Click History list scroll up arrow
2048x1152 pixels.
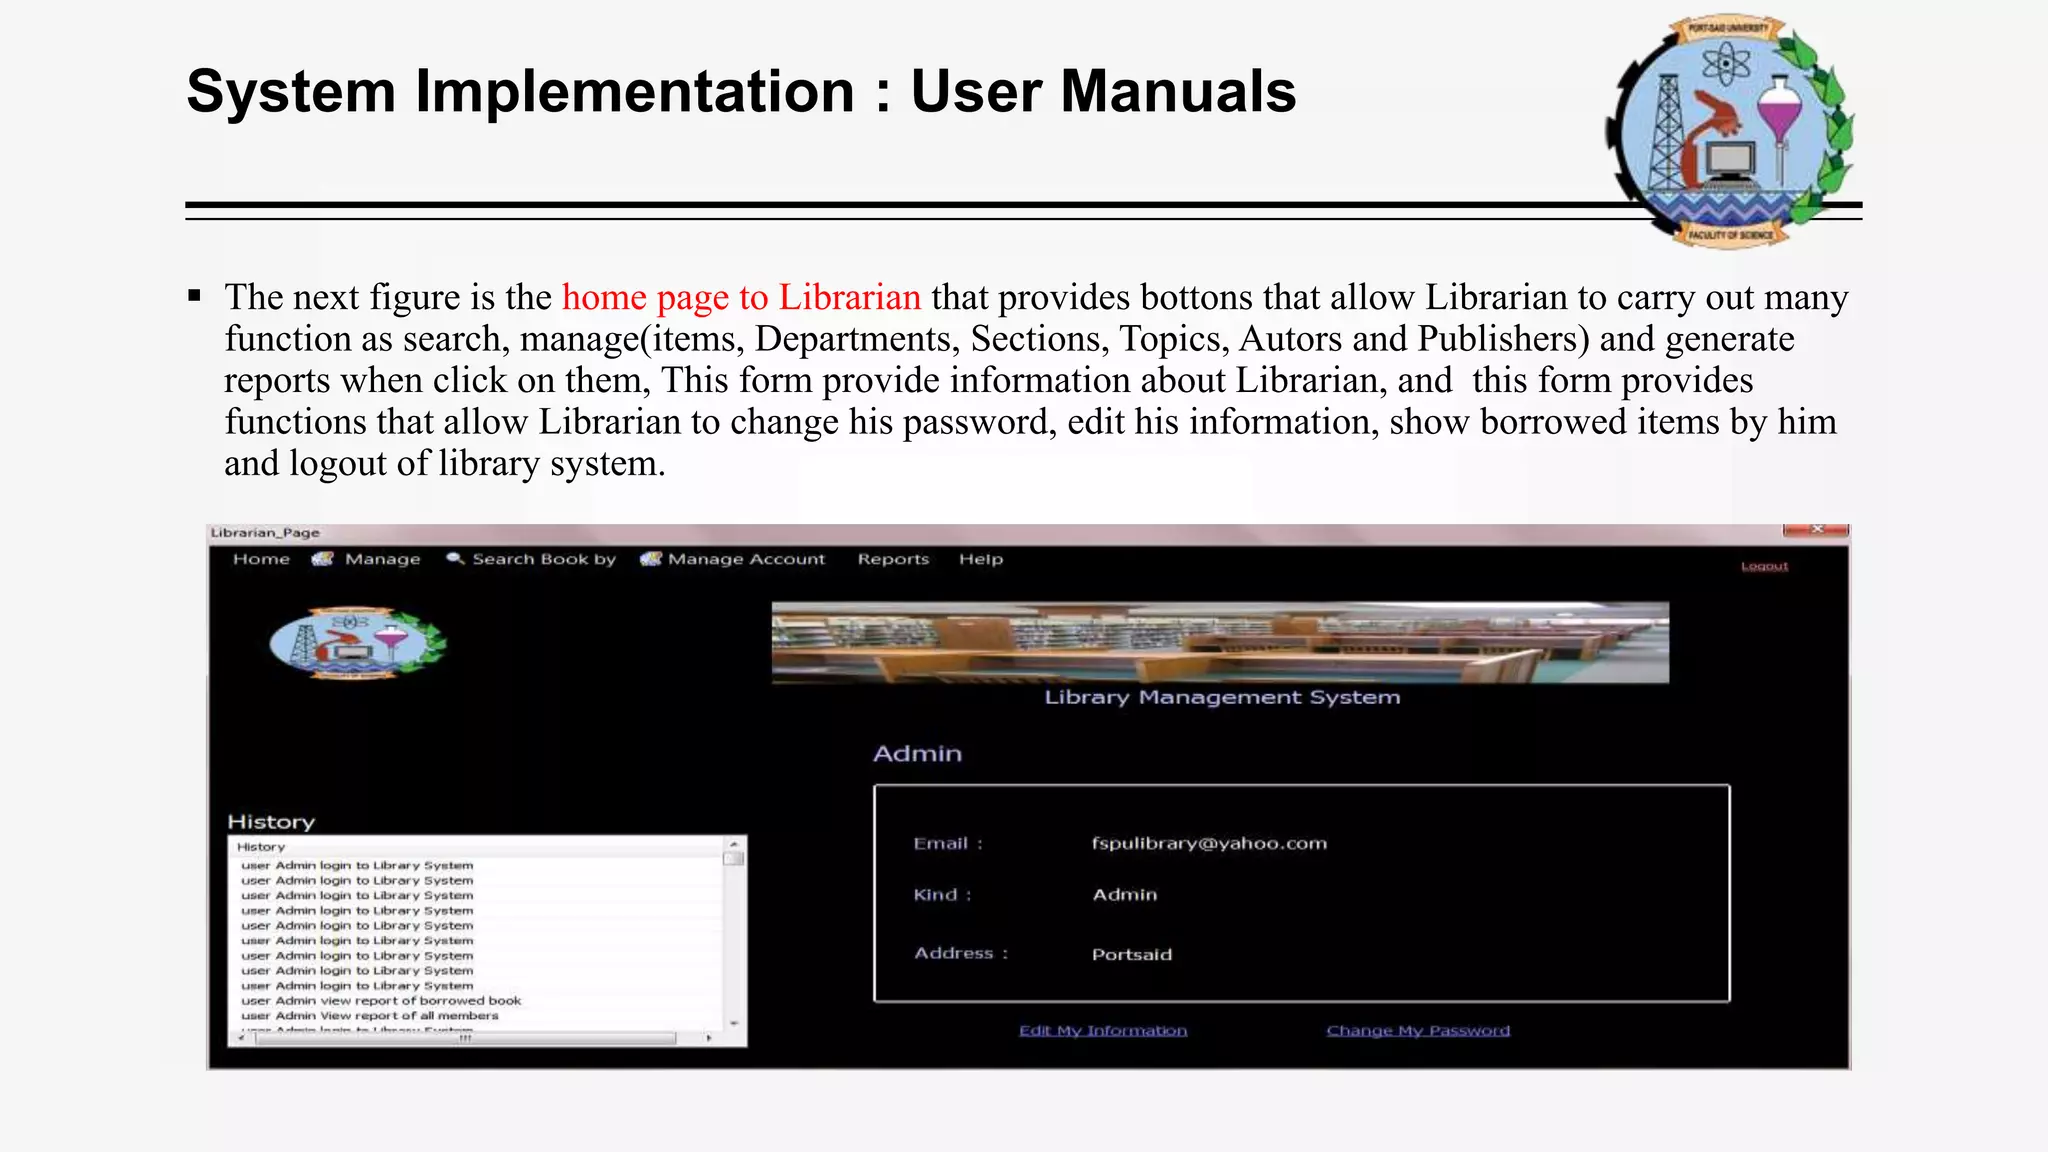click(734, 844)
